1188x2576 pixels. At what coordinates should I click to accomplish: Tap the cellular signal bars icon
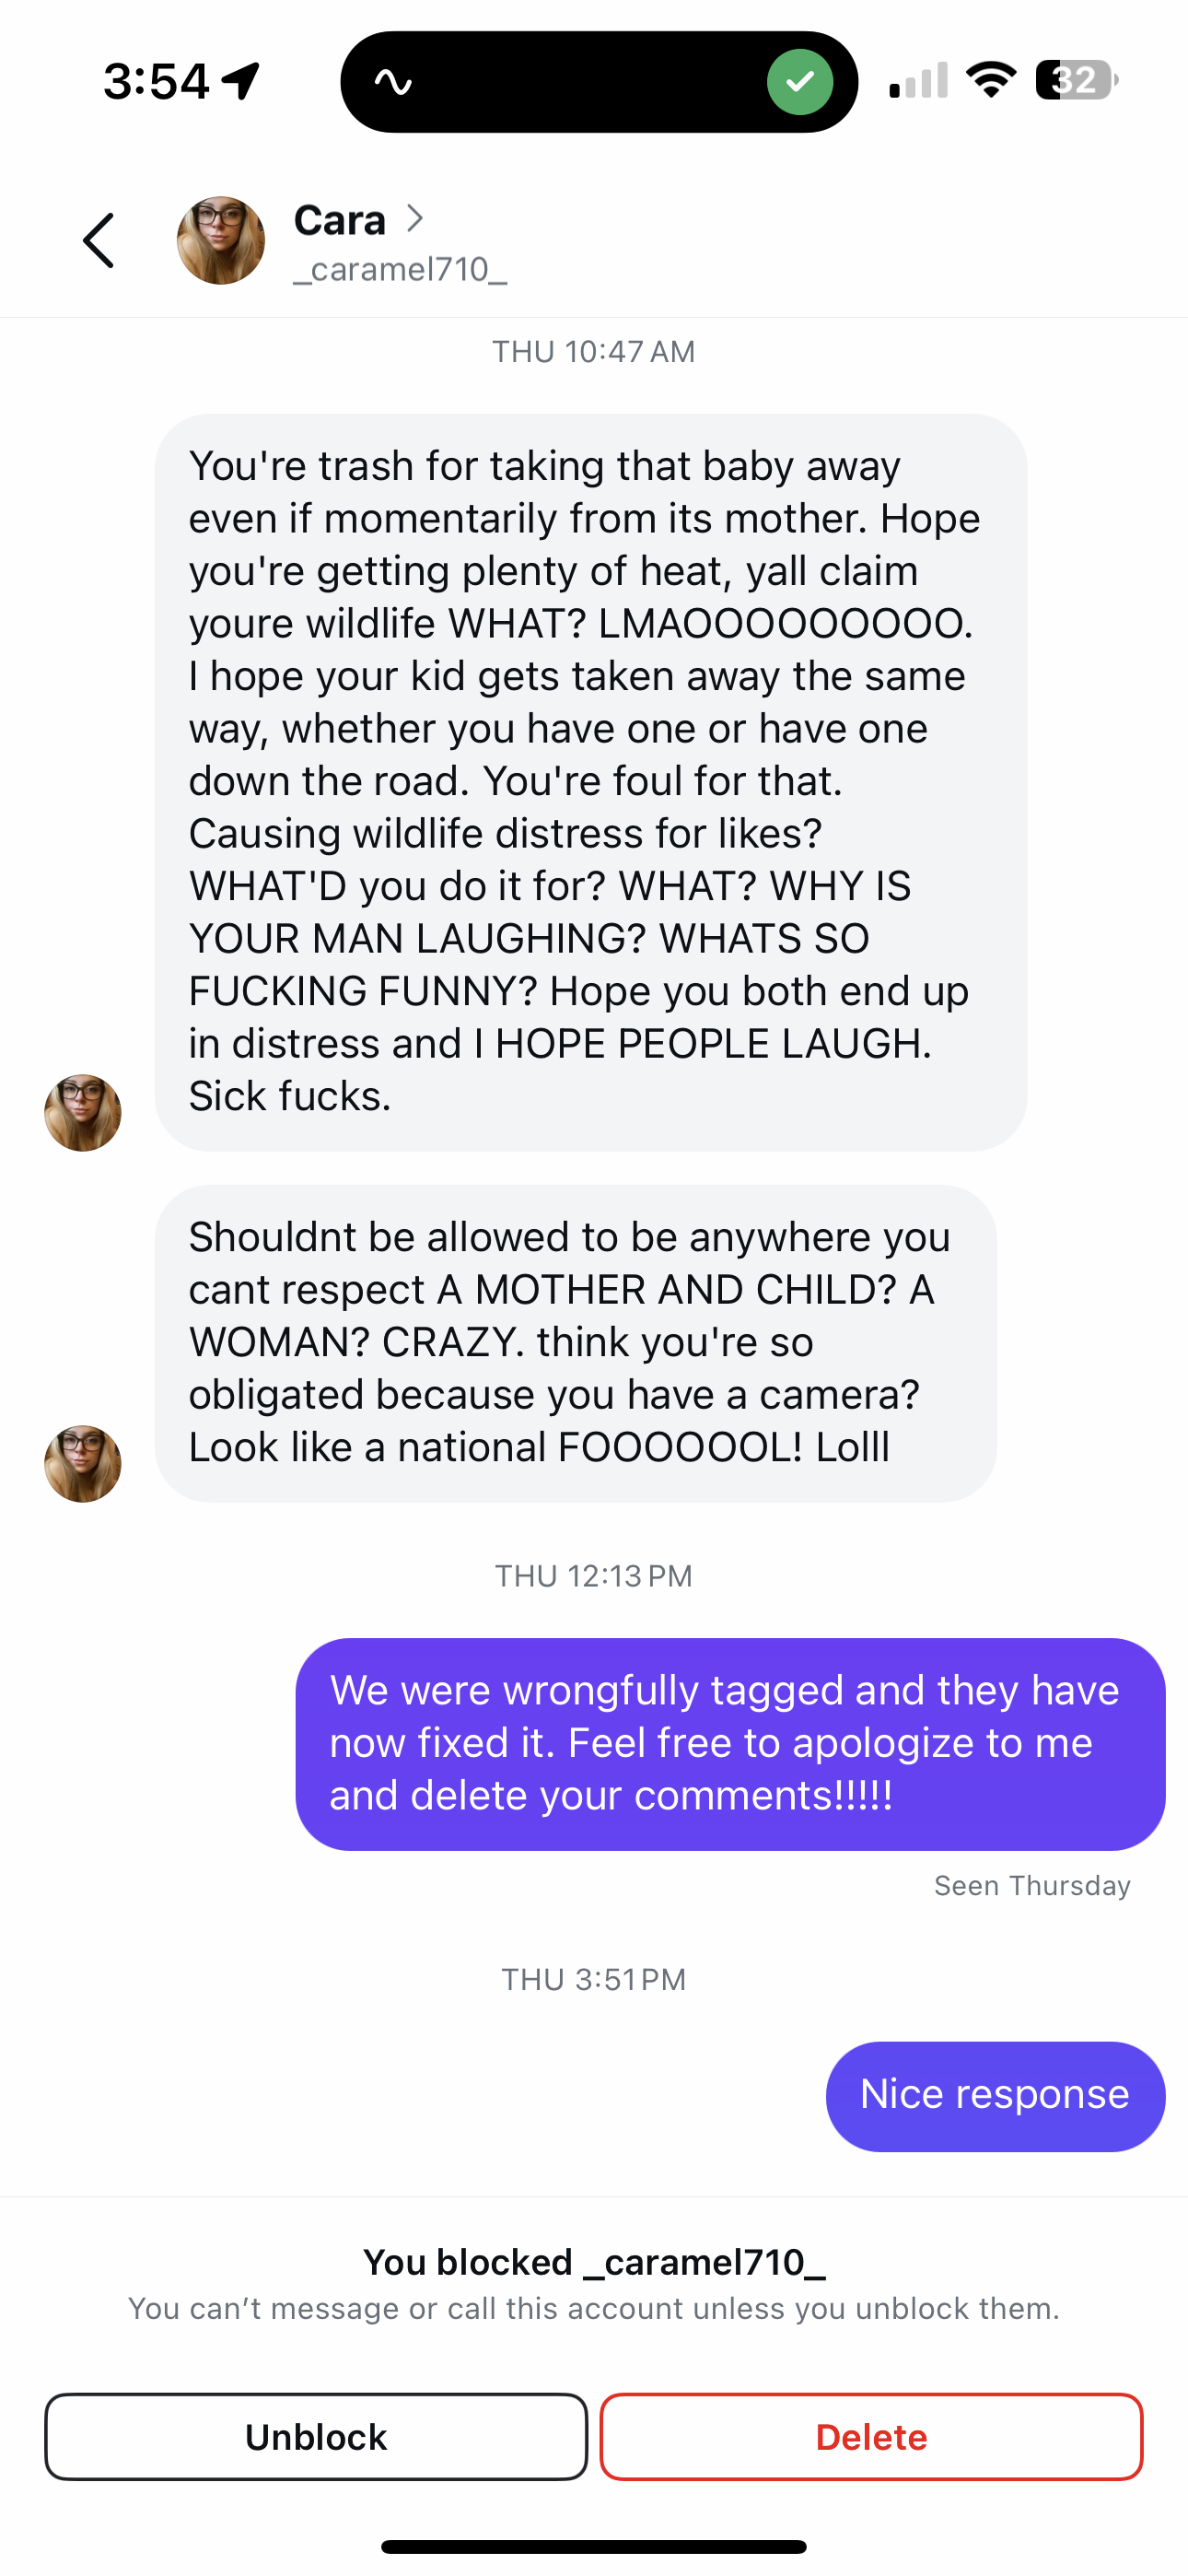pyautogui.click(x=918, y=80)
